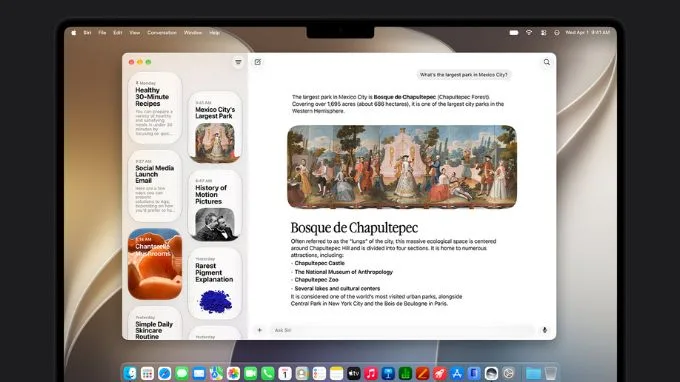The height and width of the screenshot is (382, 680).
Task: Open search with the magnifying glass icon
Action: point(546,62)
